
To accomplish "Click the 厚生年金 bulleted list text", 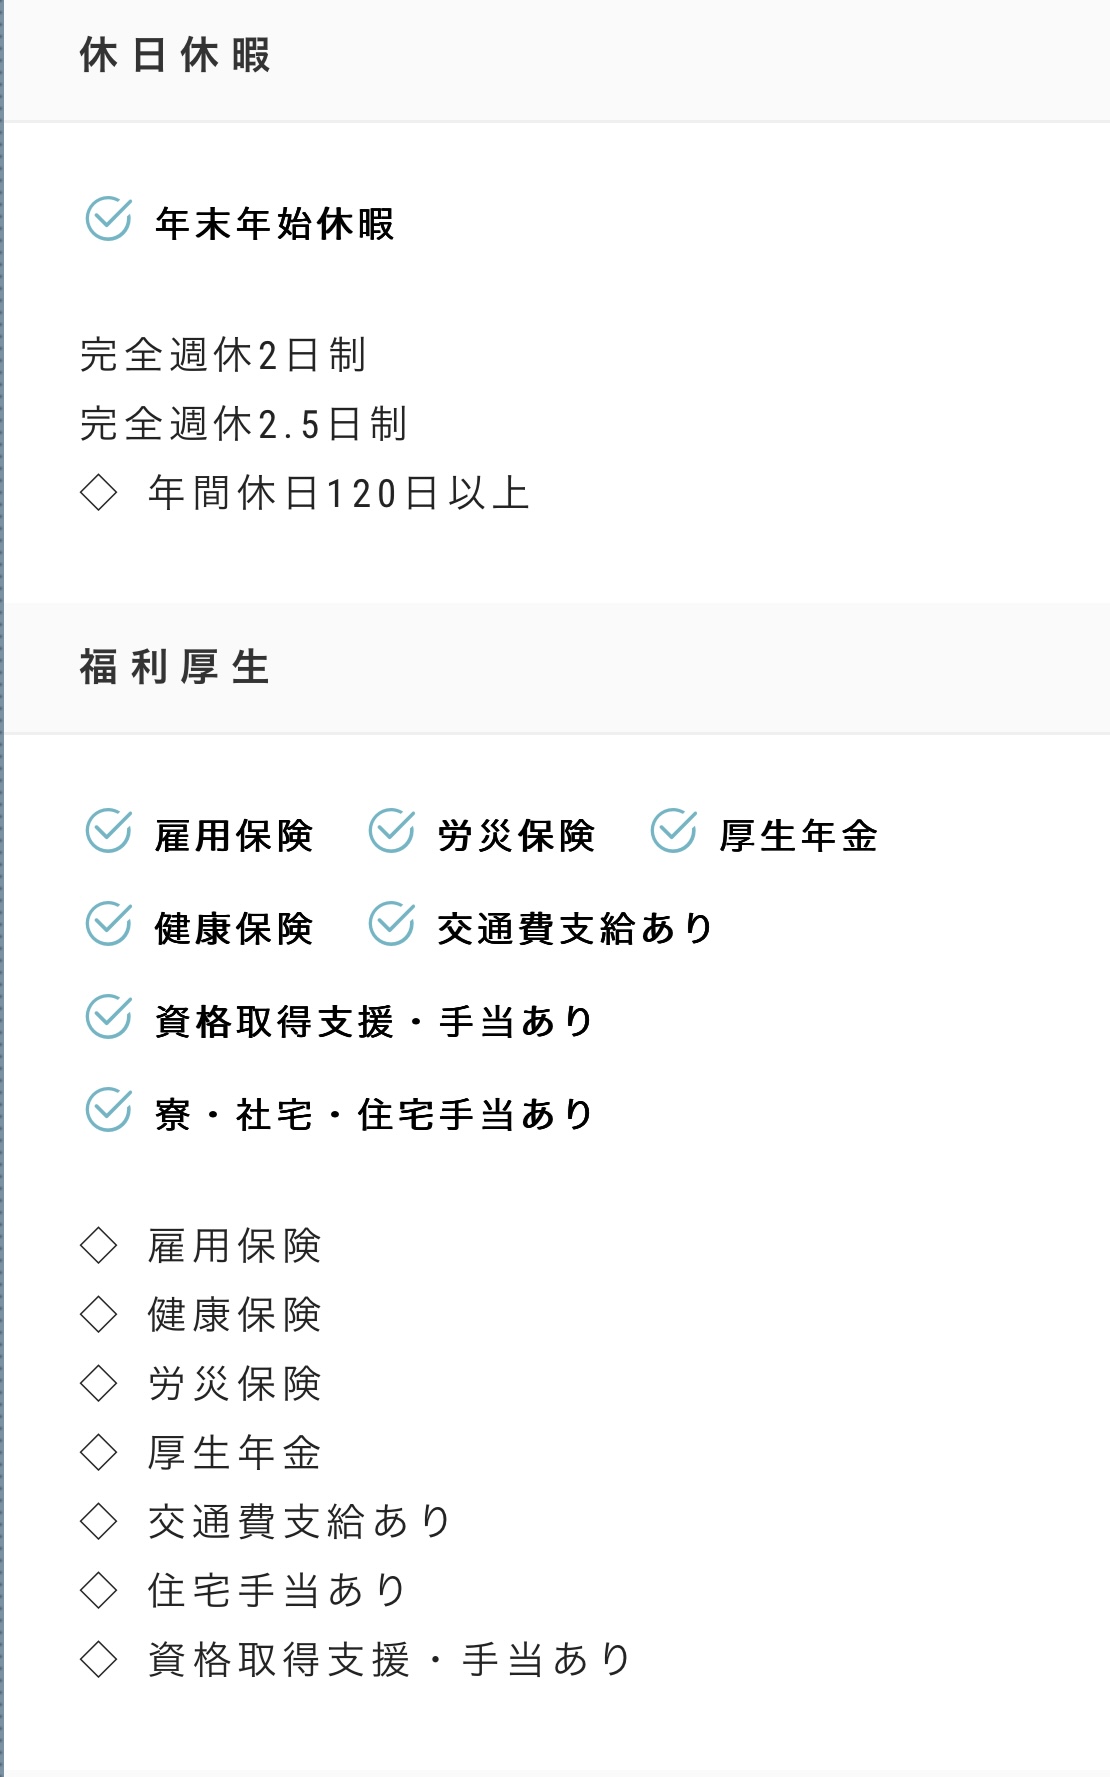I will pyautogui.click(x=235, y=1452).
